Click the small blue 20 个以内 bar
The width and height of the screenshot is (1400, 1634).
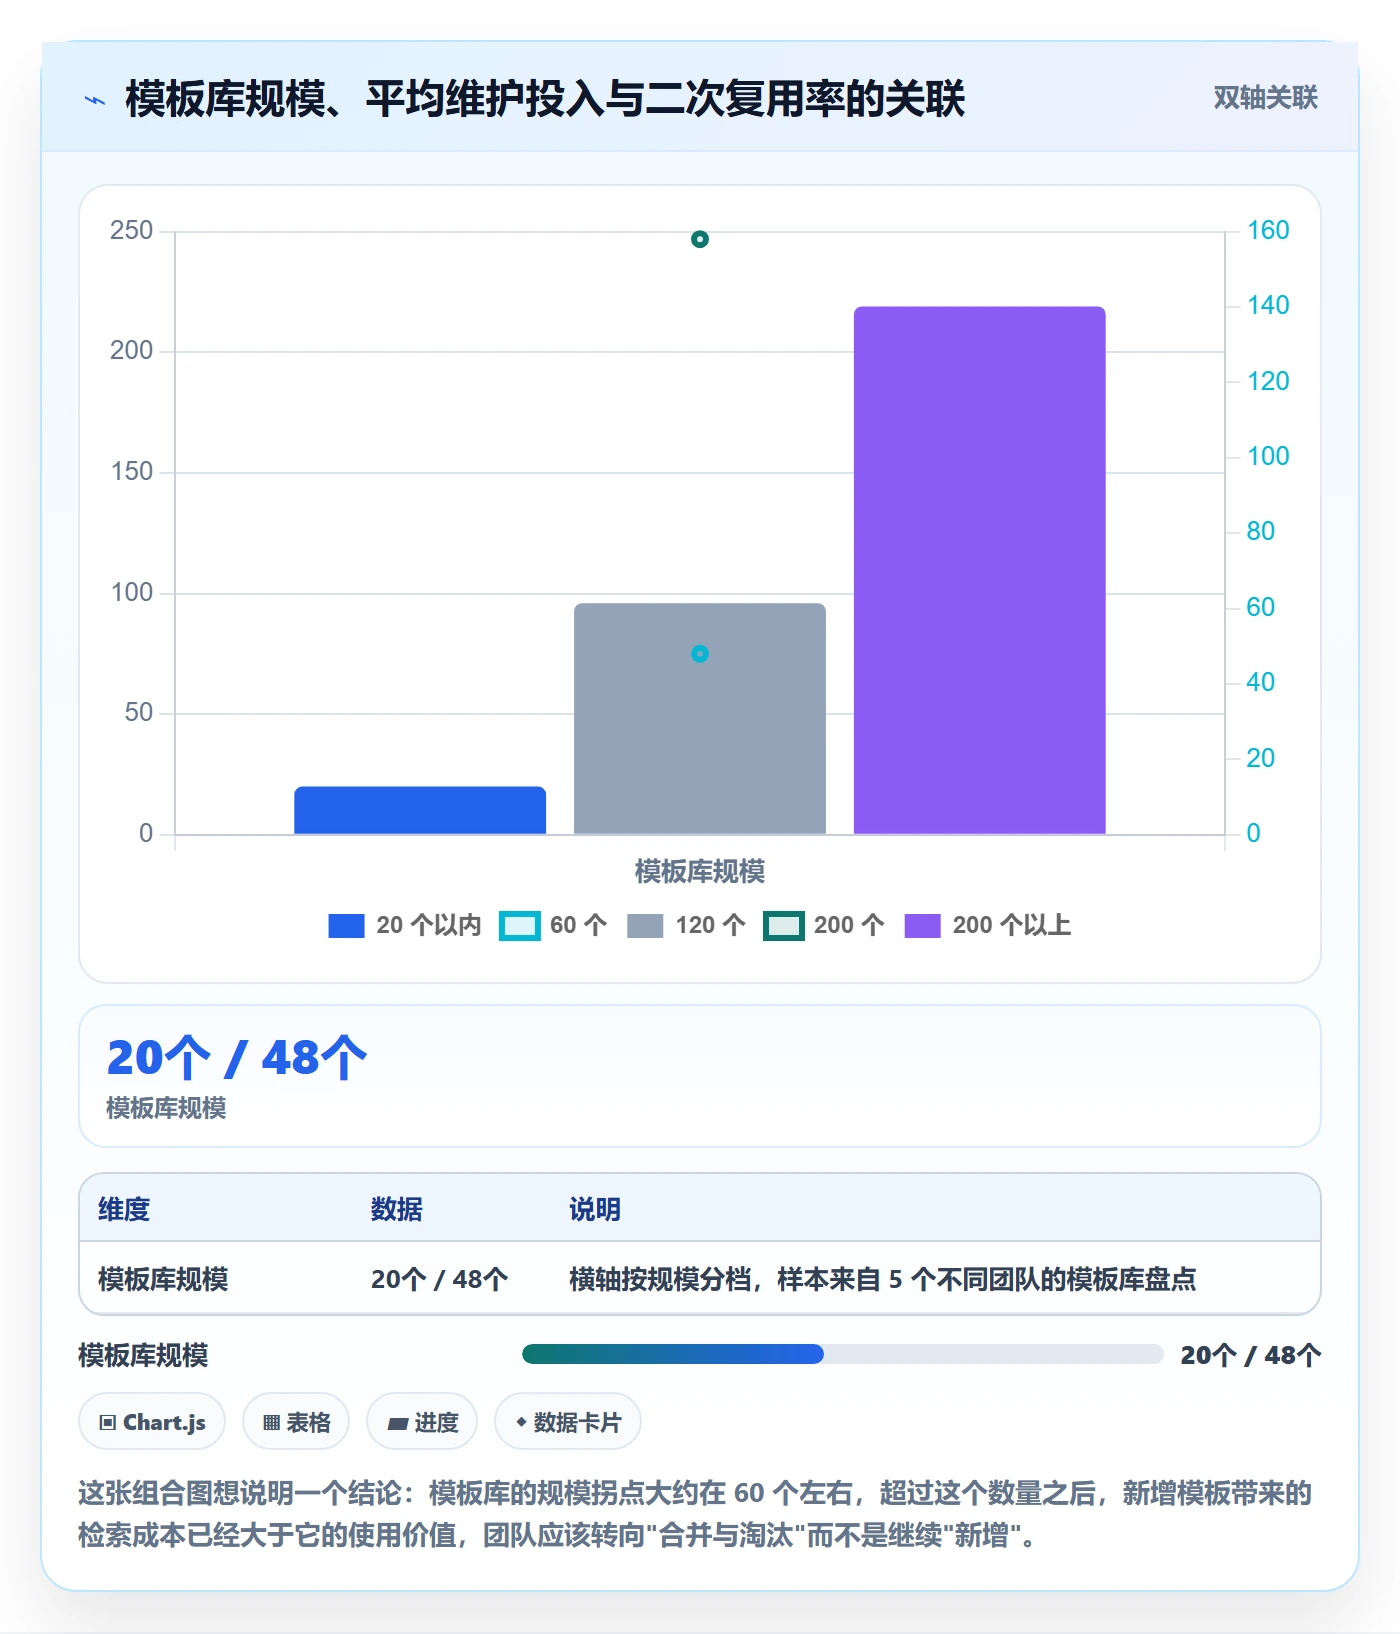point(420,810)
